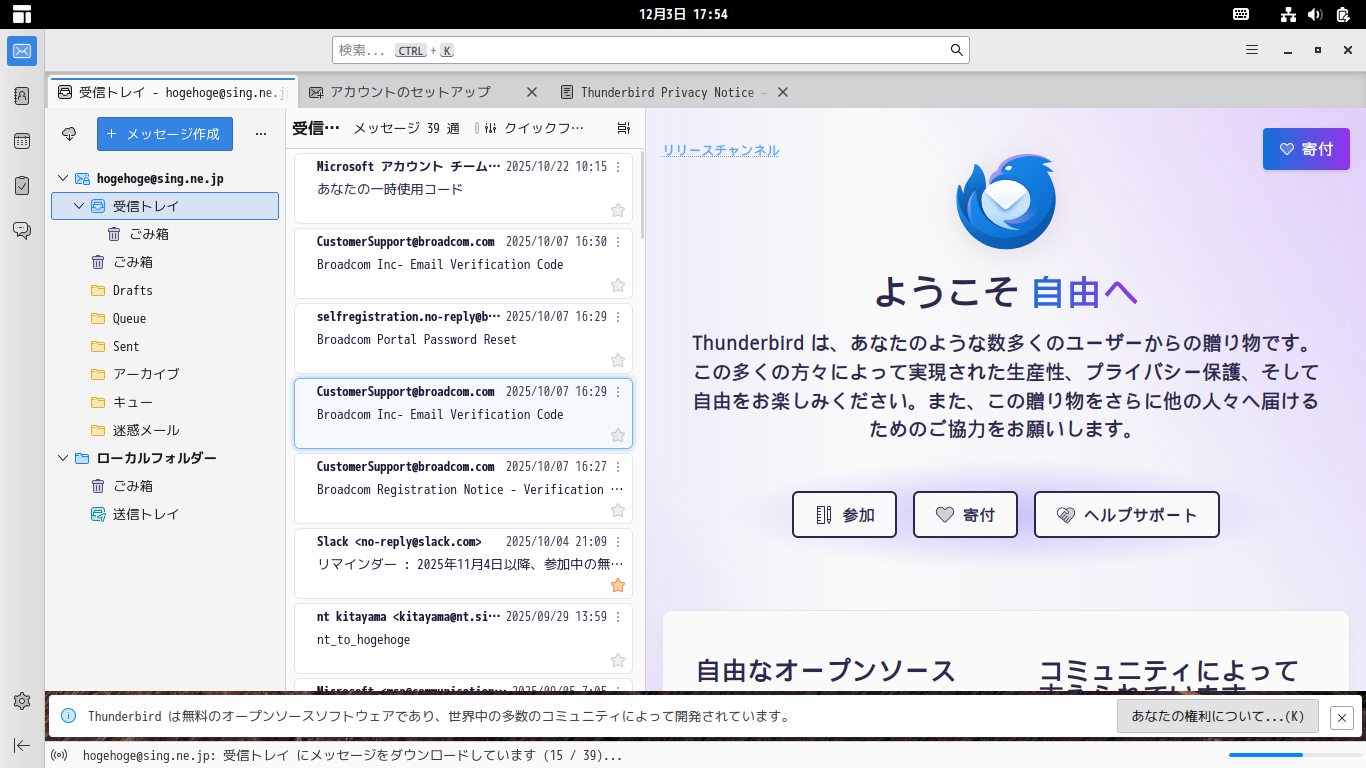Star the nt_to_hogehoge message
This screenshot has height=768, width=1366.
[618, 660]
